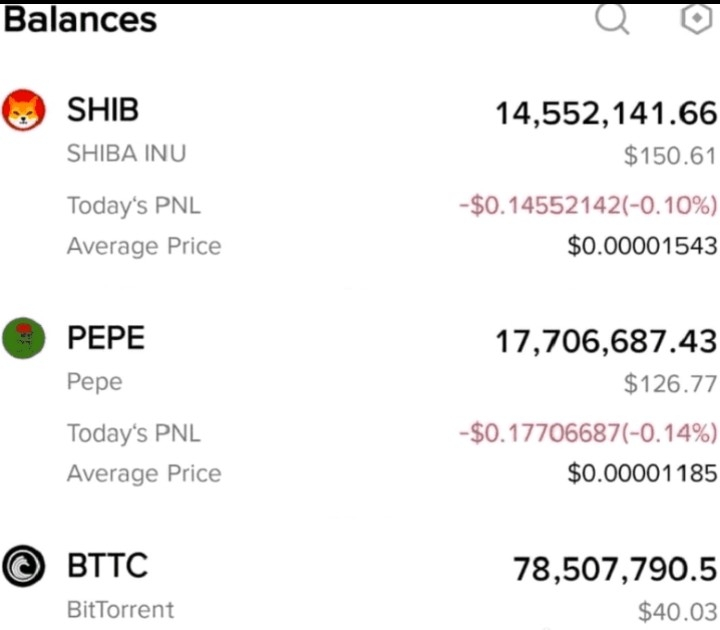Click SHIB average price $0.00001543

click(x=642, y=245)
